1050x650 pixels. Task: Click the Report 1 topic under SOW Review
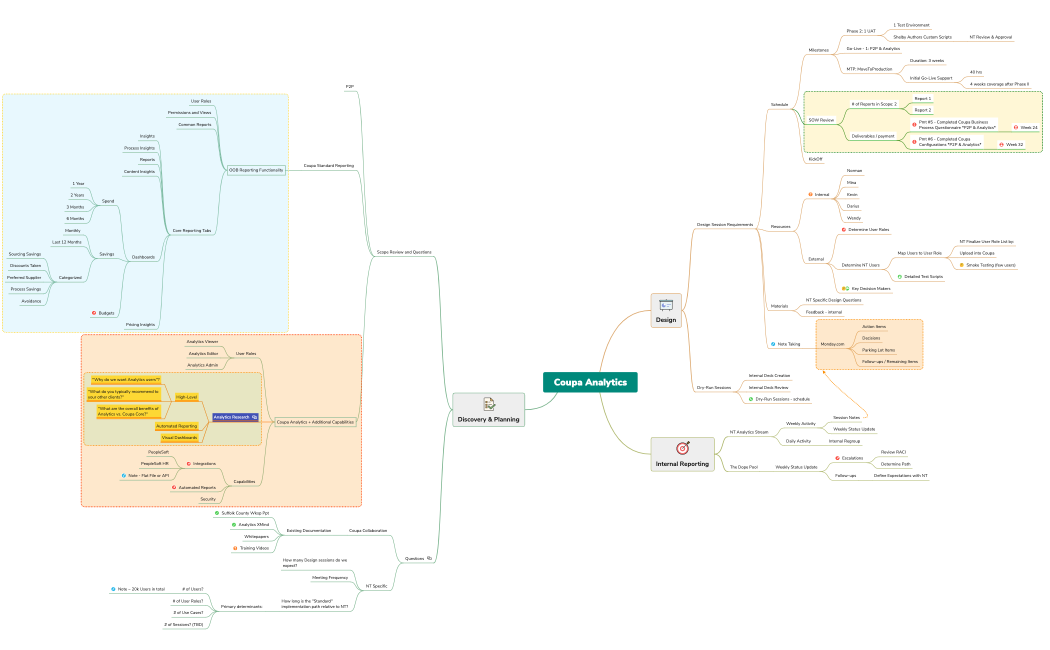pyautogui.click(x=921, y=98)
